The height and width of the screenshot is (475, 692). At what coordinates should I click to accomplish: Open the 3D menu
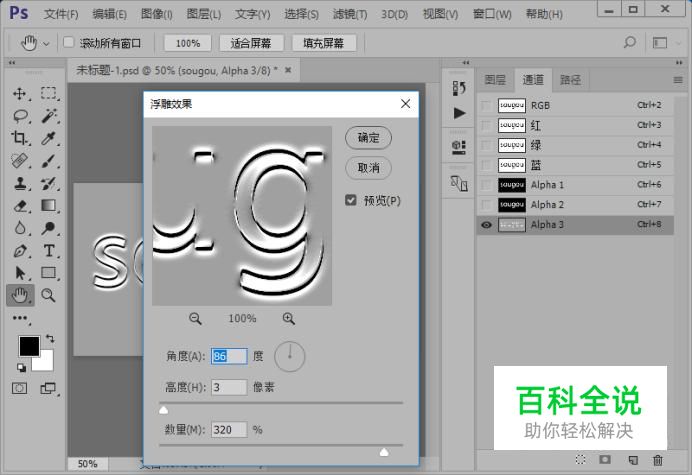[394, 15]
